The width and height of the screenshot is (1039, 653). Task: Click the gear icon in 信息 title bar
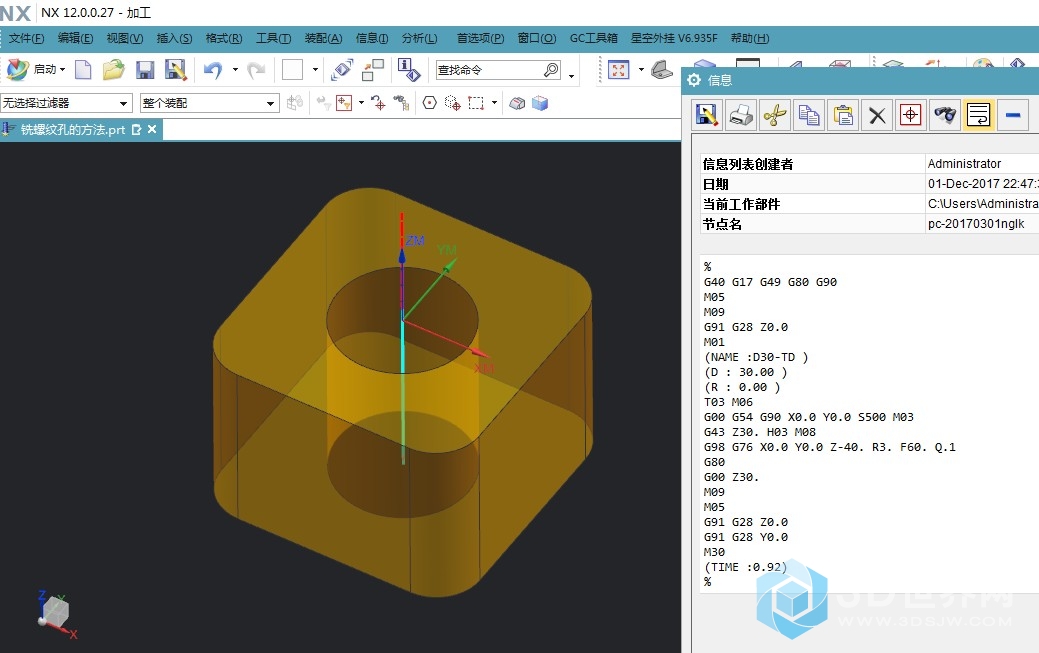tap(694, 80)
